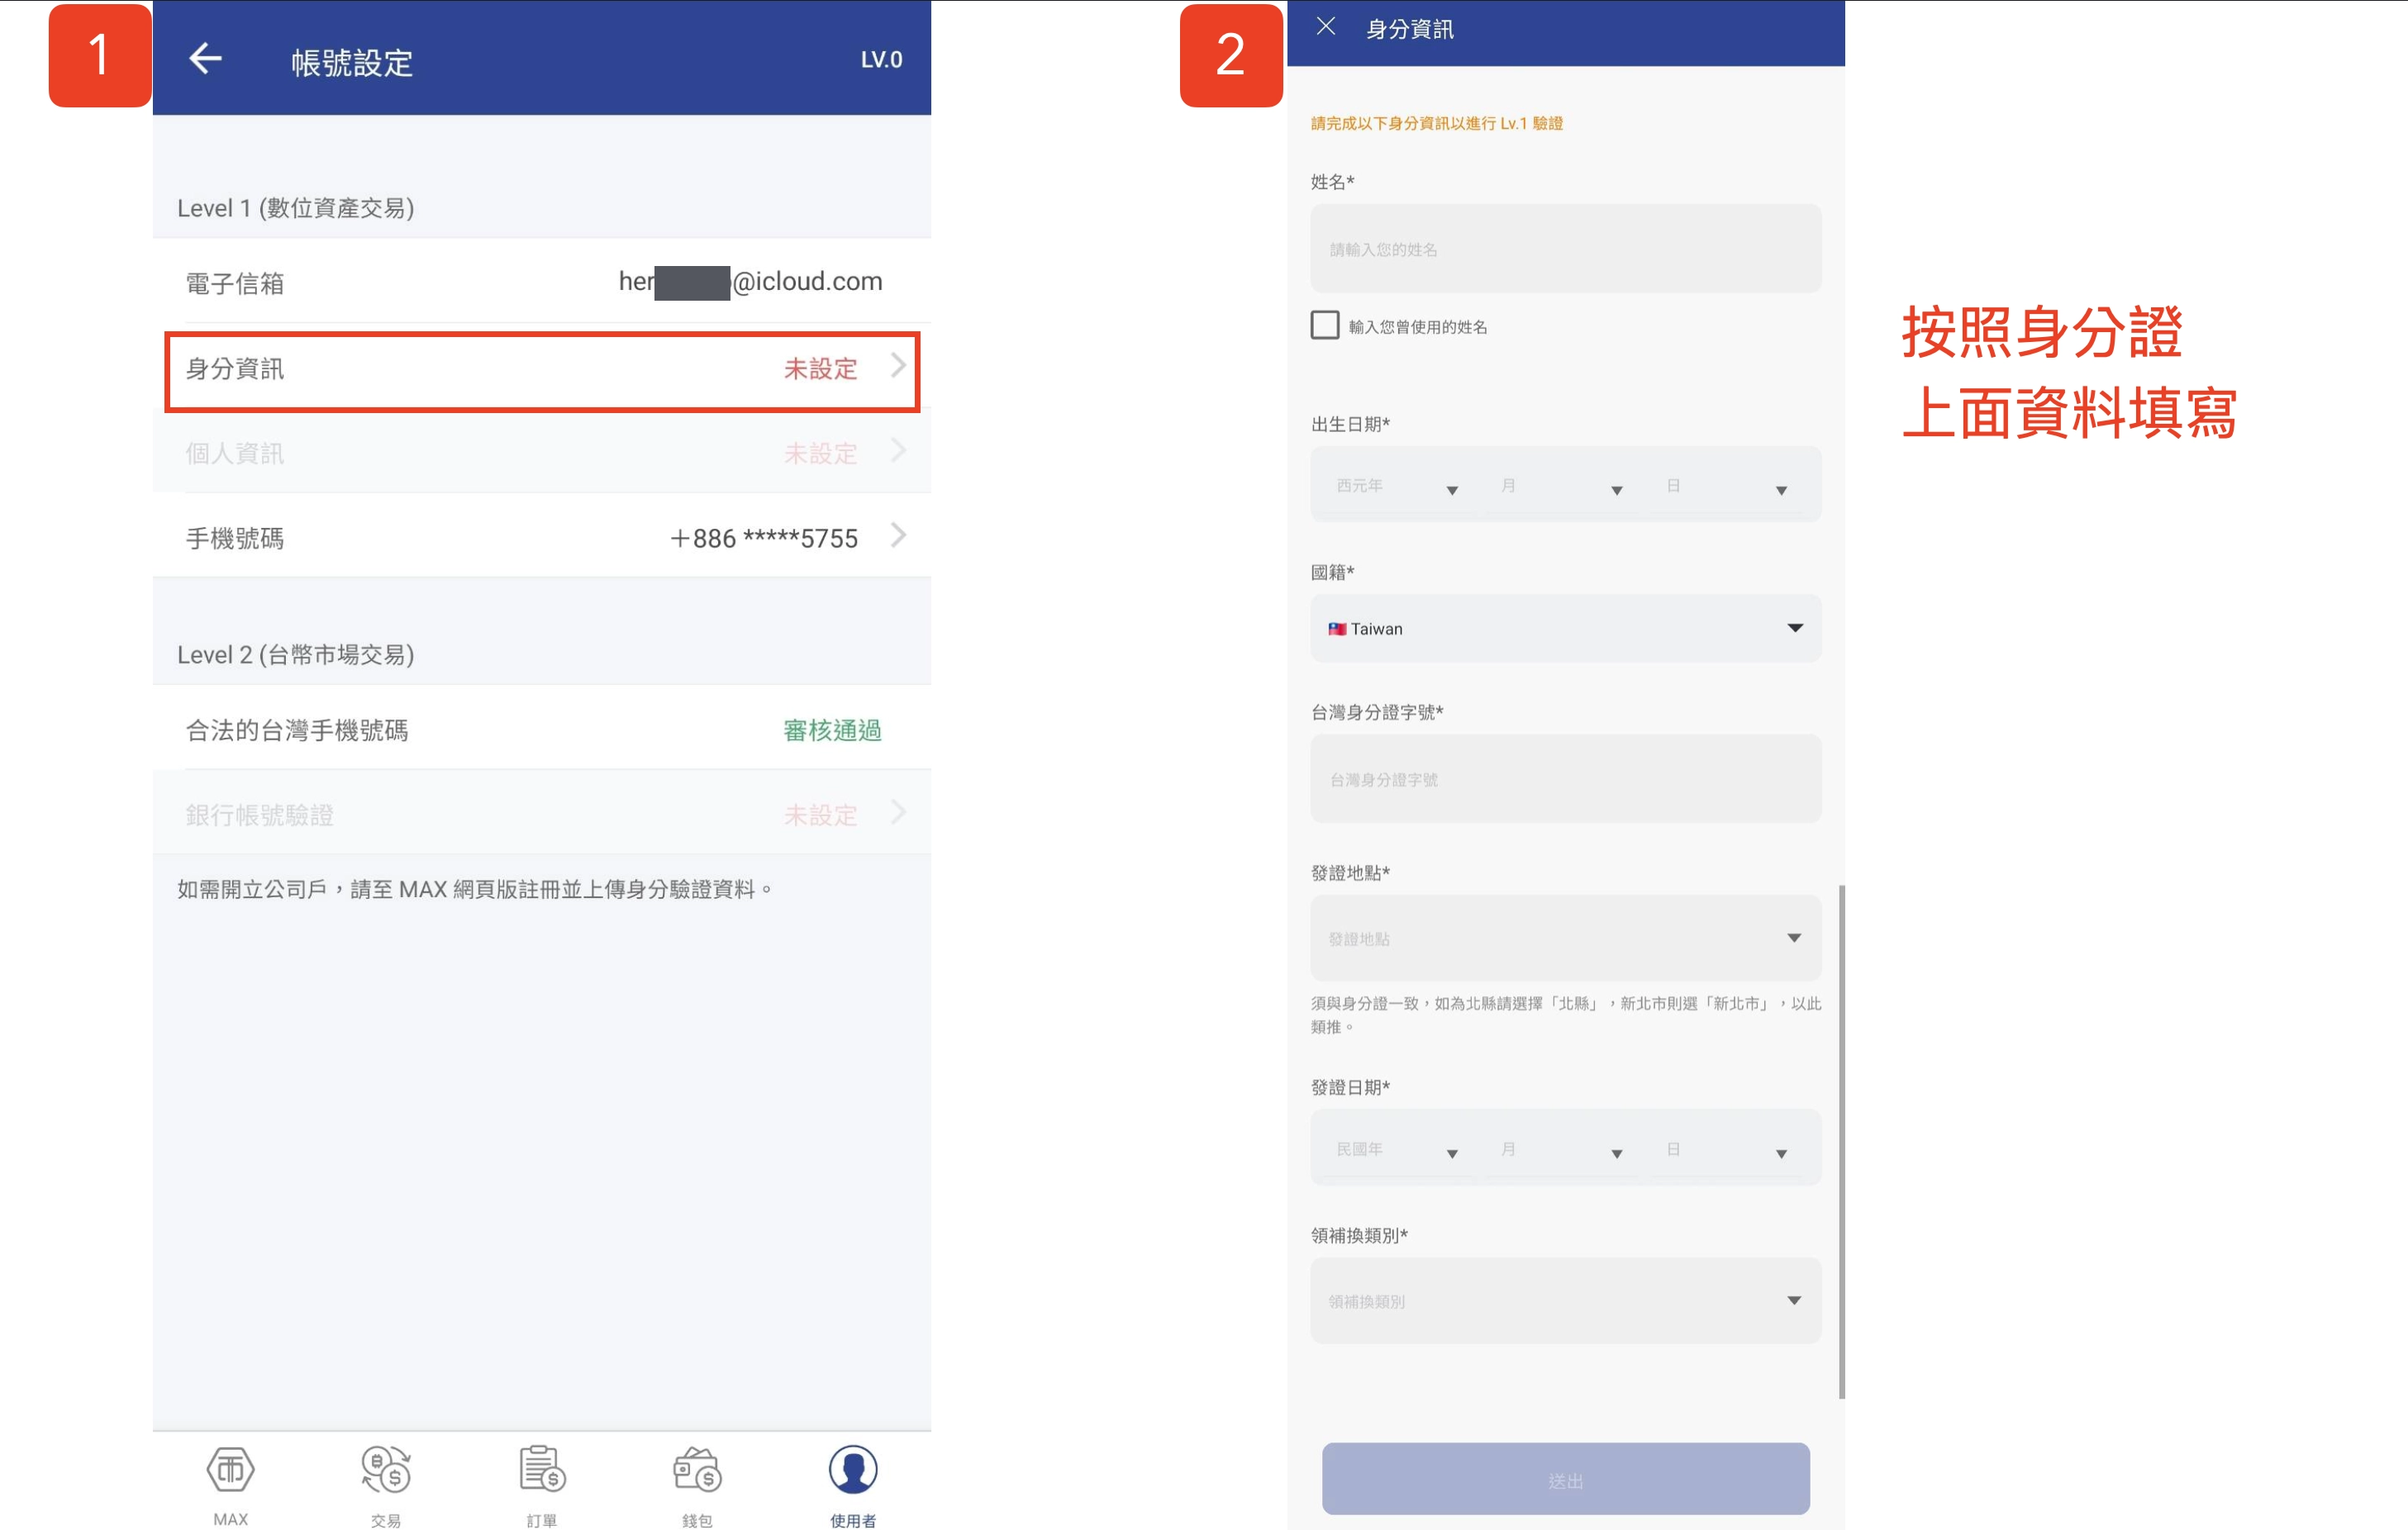Image resolution: width=2408 pixels, height=1530 pixels.
Task: Open the 交易 trading tab icon
Action: [x=386, y=1470]
